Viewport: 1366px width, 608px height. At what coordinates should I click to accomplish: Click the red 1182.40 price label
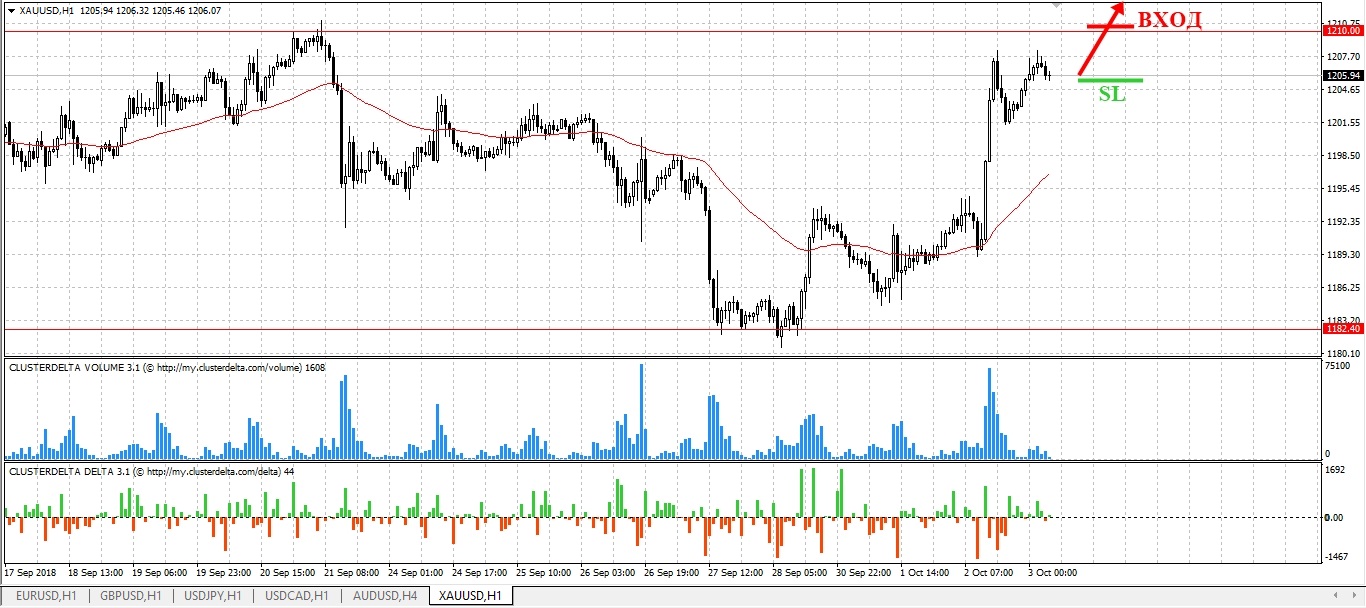(1342, 328)
